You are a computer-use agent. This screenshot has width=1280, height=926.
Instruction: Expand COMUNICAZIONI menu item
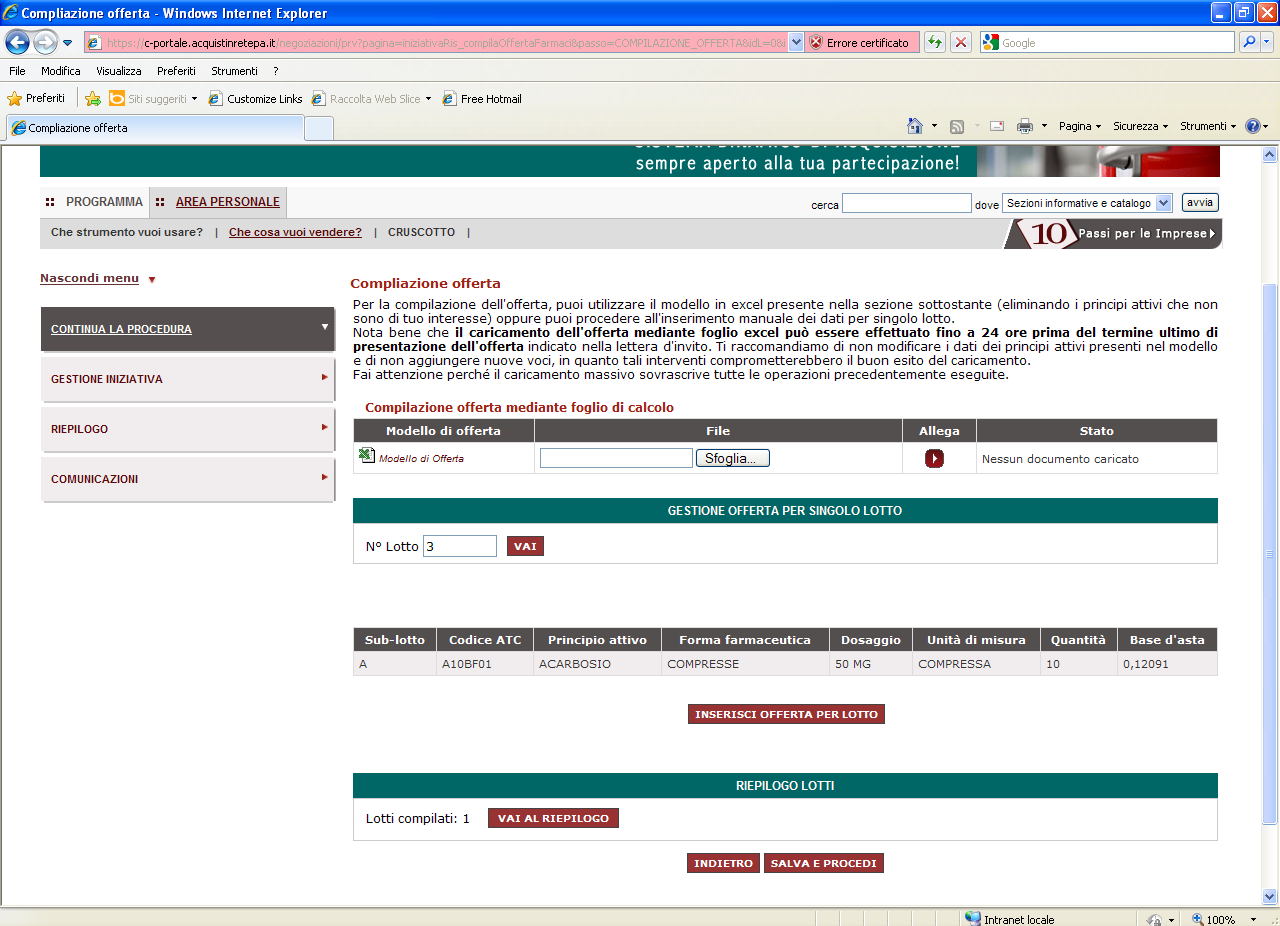(x=187, y=479)
